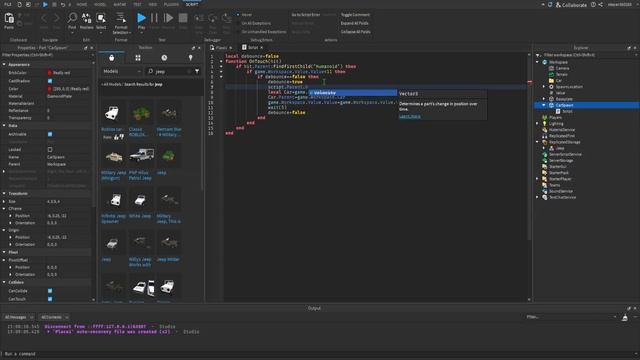Toggle the Archivable checkbox

tap(50, 134)
